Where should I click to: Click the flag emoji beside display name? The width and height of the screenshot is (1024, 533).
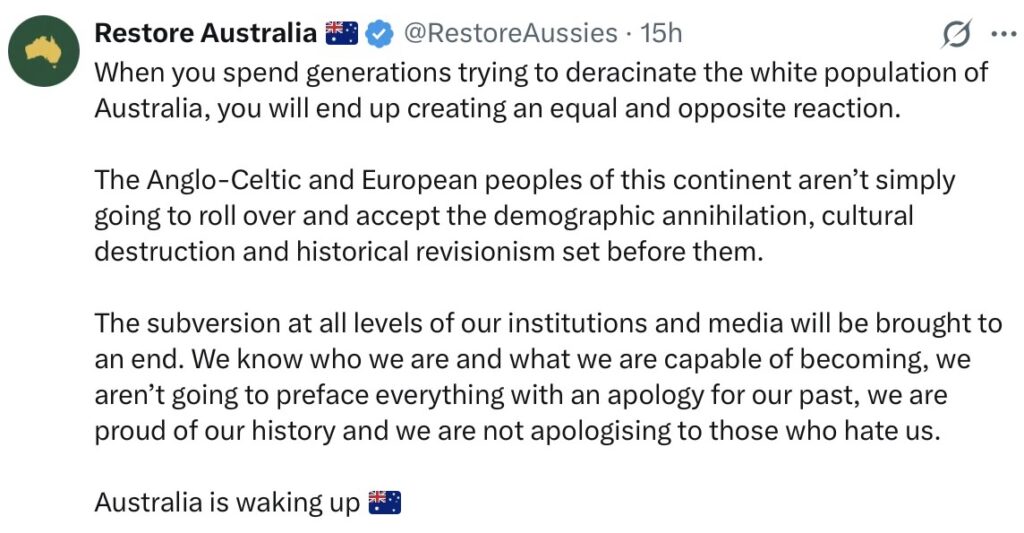342,33
